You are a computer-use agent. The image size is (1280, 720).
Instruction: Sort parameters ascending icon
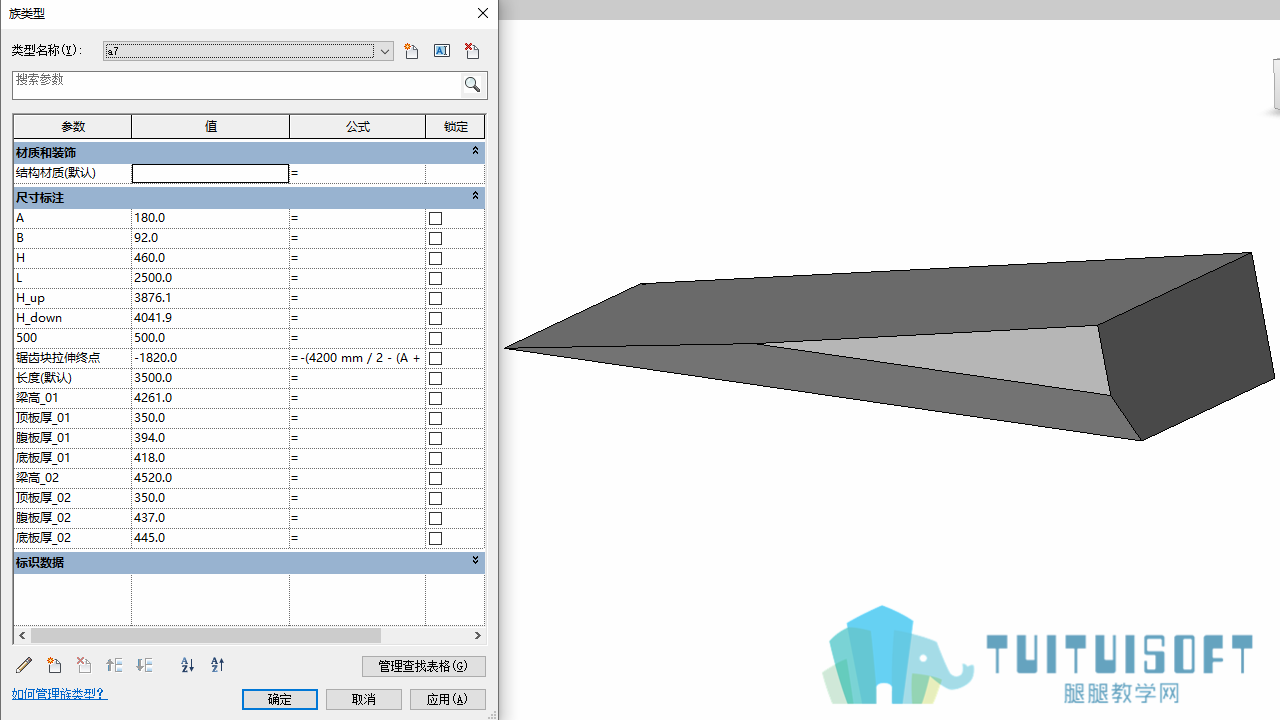[x=187, y=665]
